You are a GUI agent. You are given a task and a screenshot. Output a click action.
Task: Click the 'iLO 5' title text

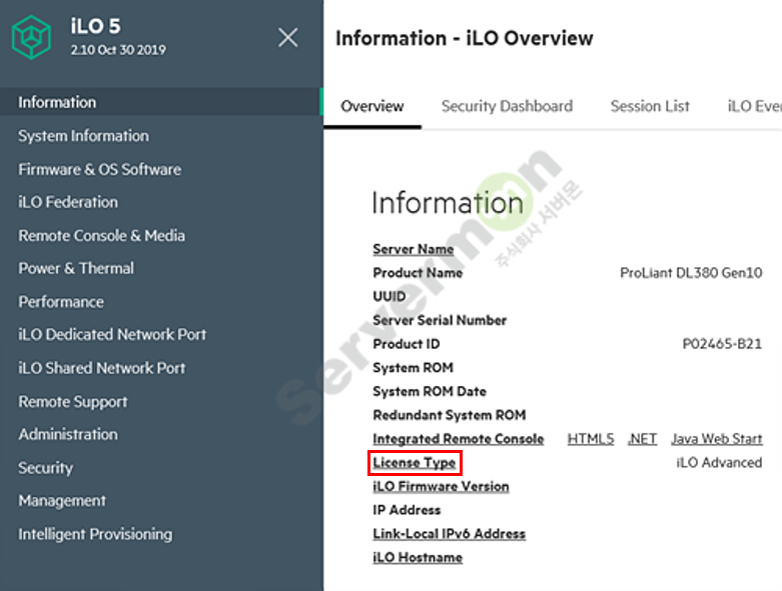pyautogui.click(x=95, y=26)
